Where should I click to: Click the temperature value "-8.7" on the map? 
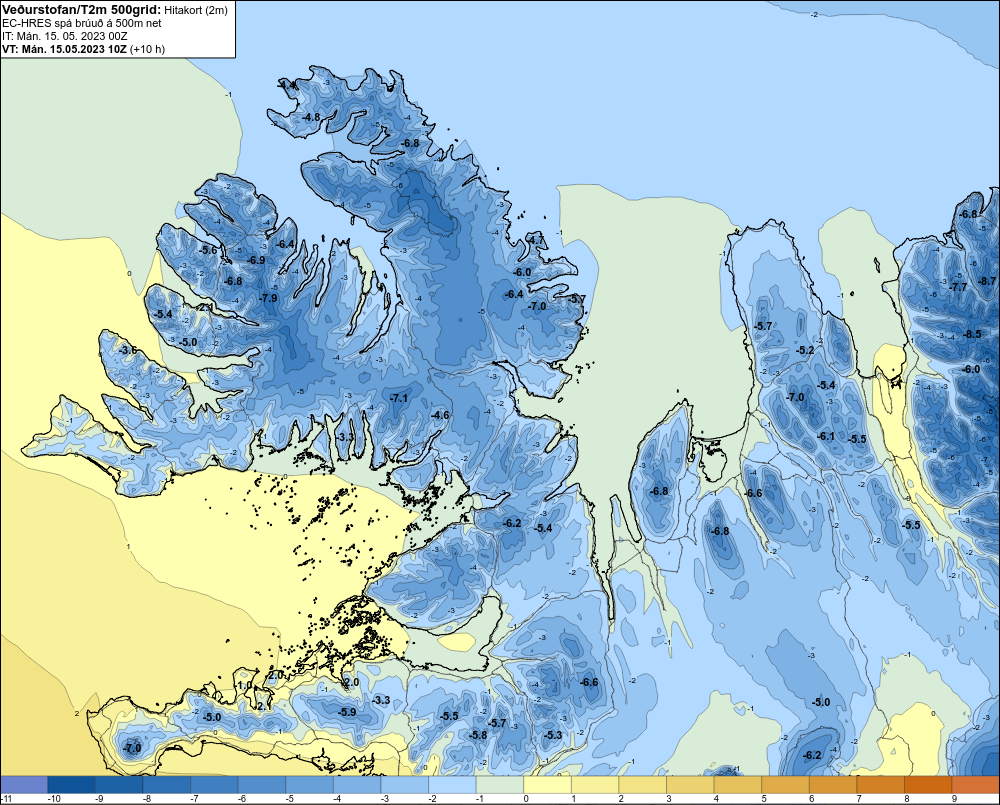[x=987, y=281]
